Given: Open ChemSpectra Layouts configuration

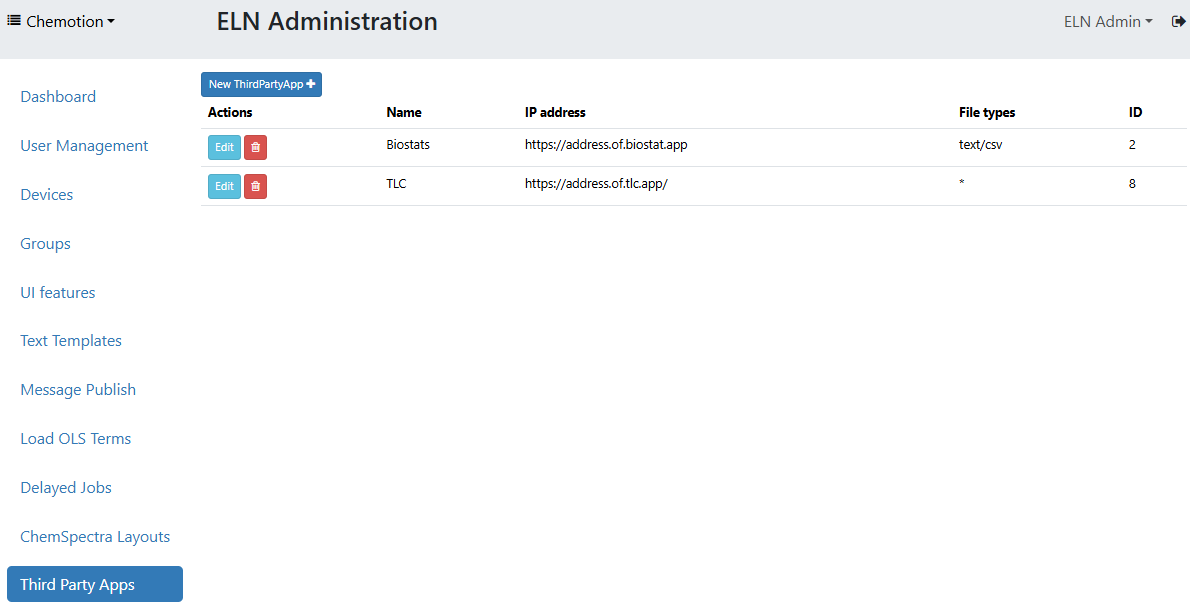Looking at the screenshot, I should [x=95, y=536].
